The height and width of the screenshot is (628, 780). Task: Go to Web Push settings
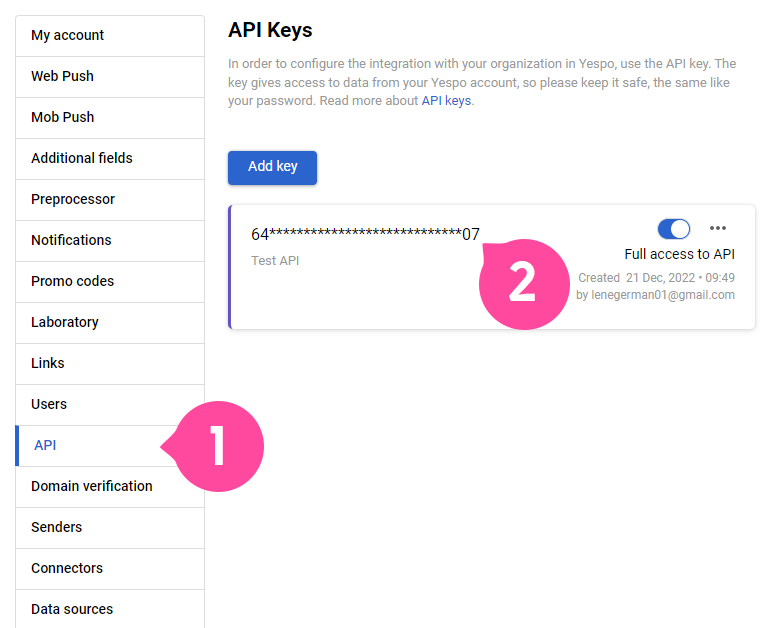click(x=109, y=77)
